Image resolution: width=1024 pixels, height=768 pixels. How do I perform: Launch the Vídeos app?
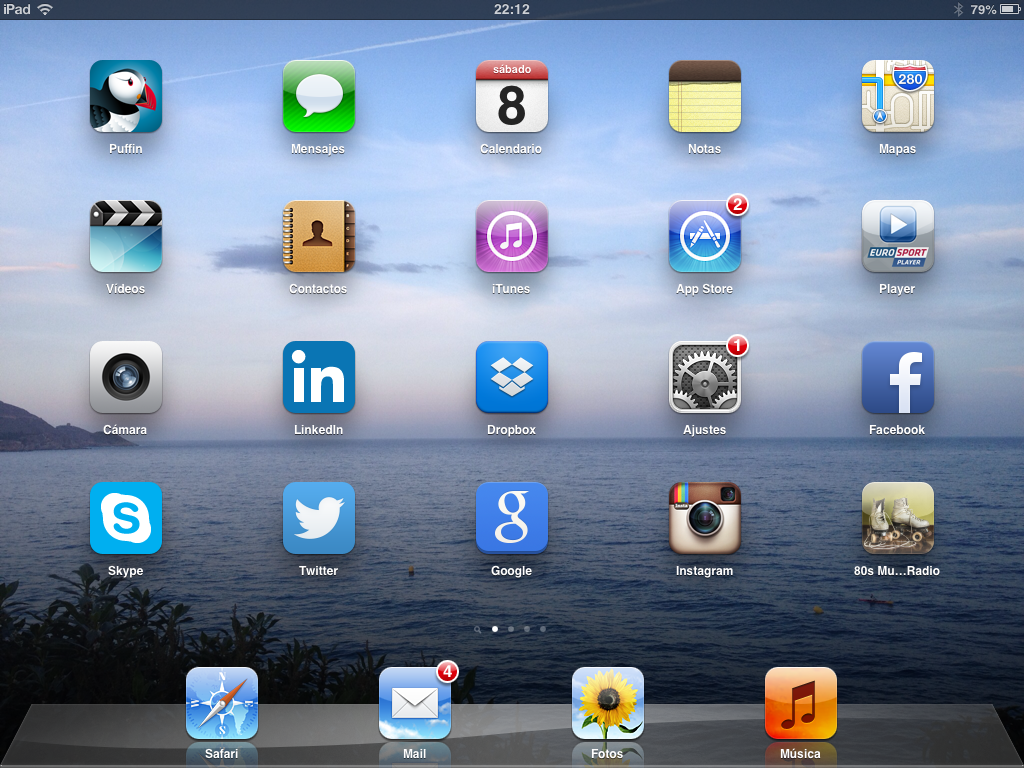(125, 236)
